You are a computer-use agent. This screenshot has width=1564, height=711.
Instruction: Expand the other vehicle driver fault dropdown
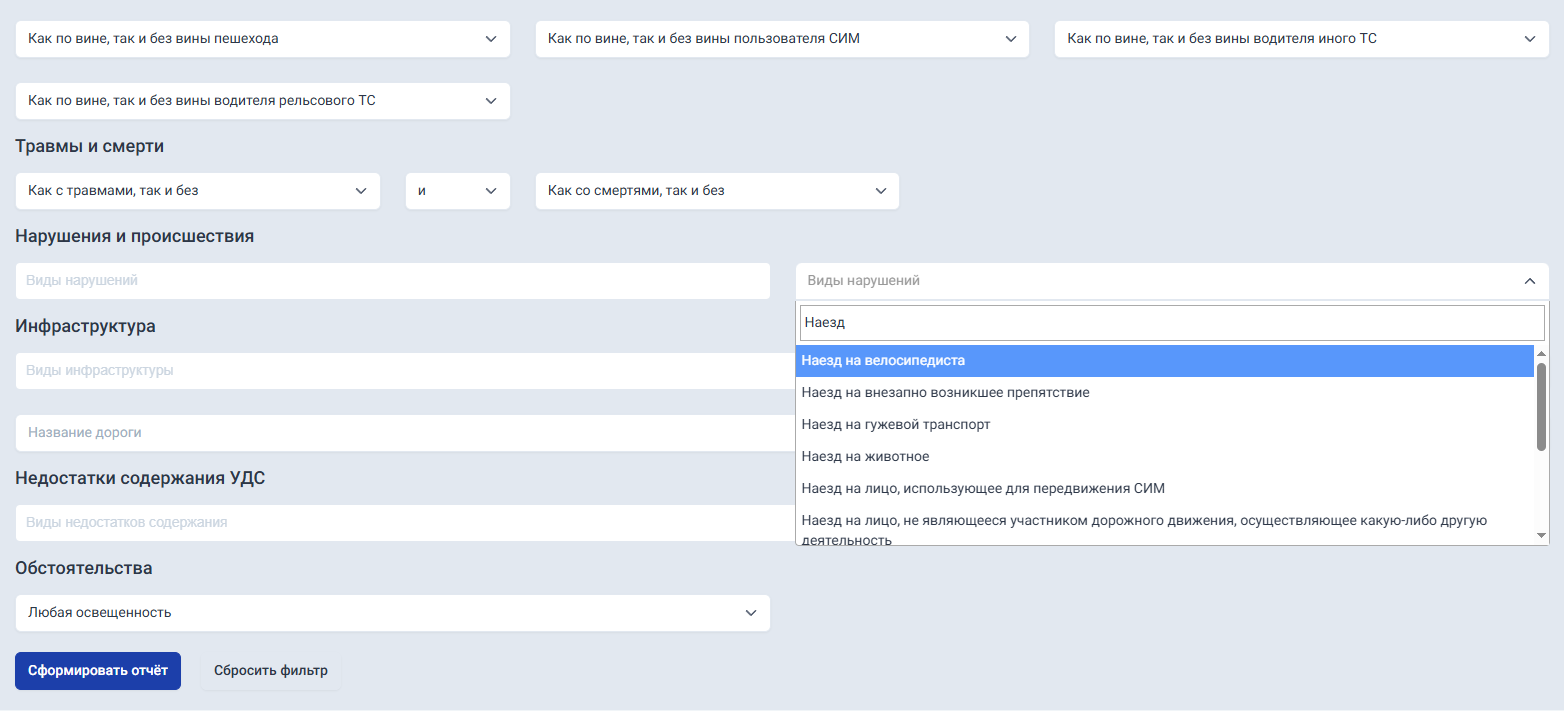[x=1300, y=39]
